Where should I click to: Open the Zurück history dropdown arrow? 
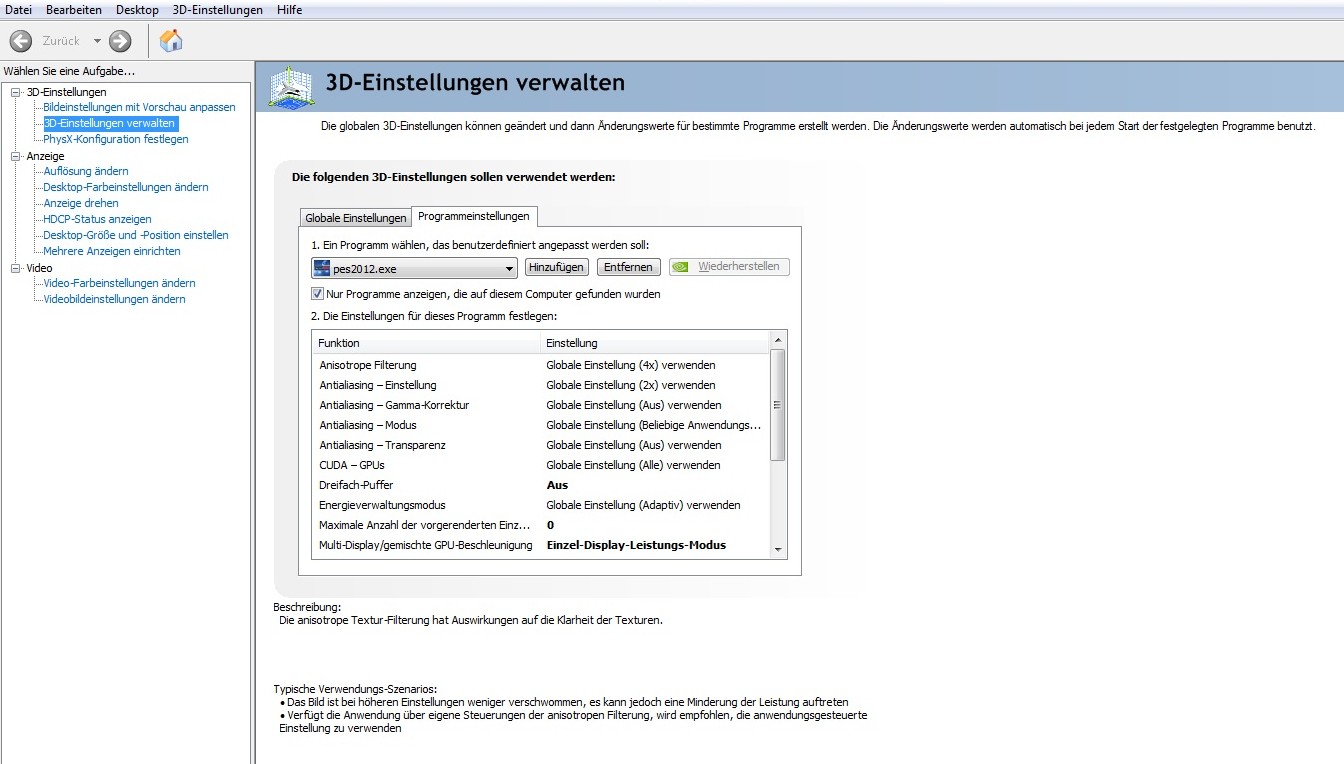pos(97,41)
